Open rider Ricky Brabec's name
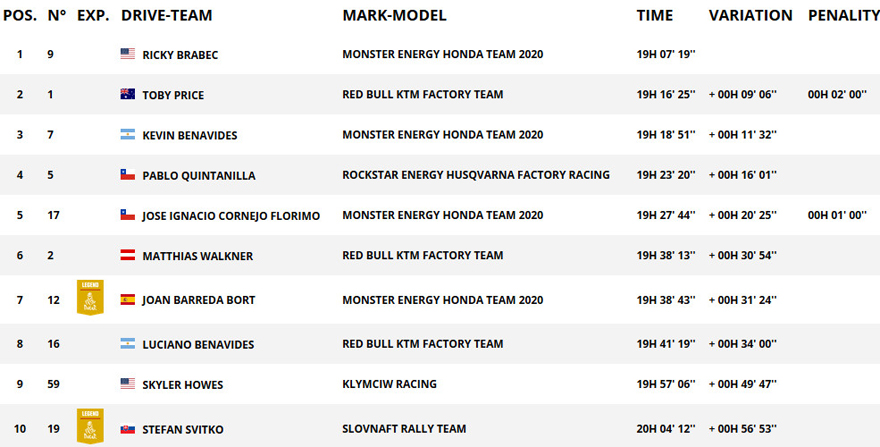The height and width of the screenshot is (447, 880). click(180, 55)
